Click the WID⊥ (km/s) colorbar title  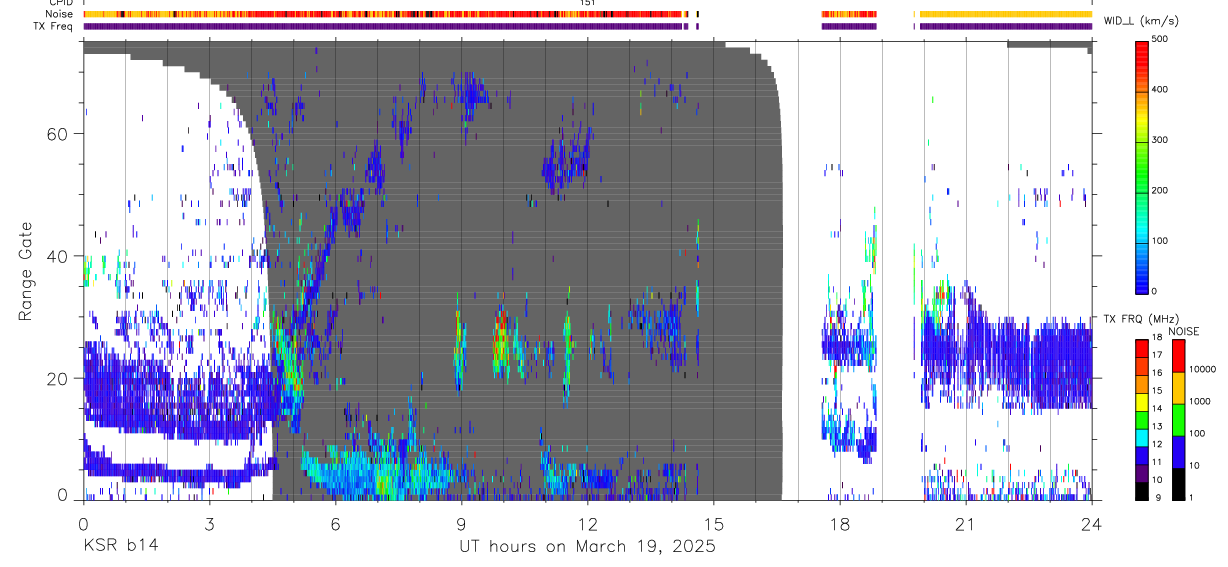[x=1140, y=20]
